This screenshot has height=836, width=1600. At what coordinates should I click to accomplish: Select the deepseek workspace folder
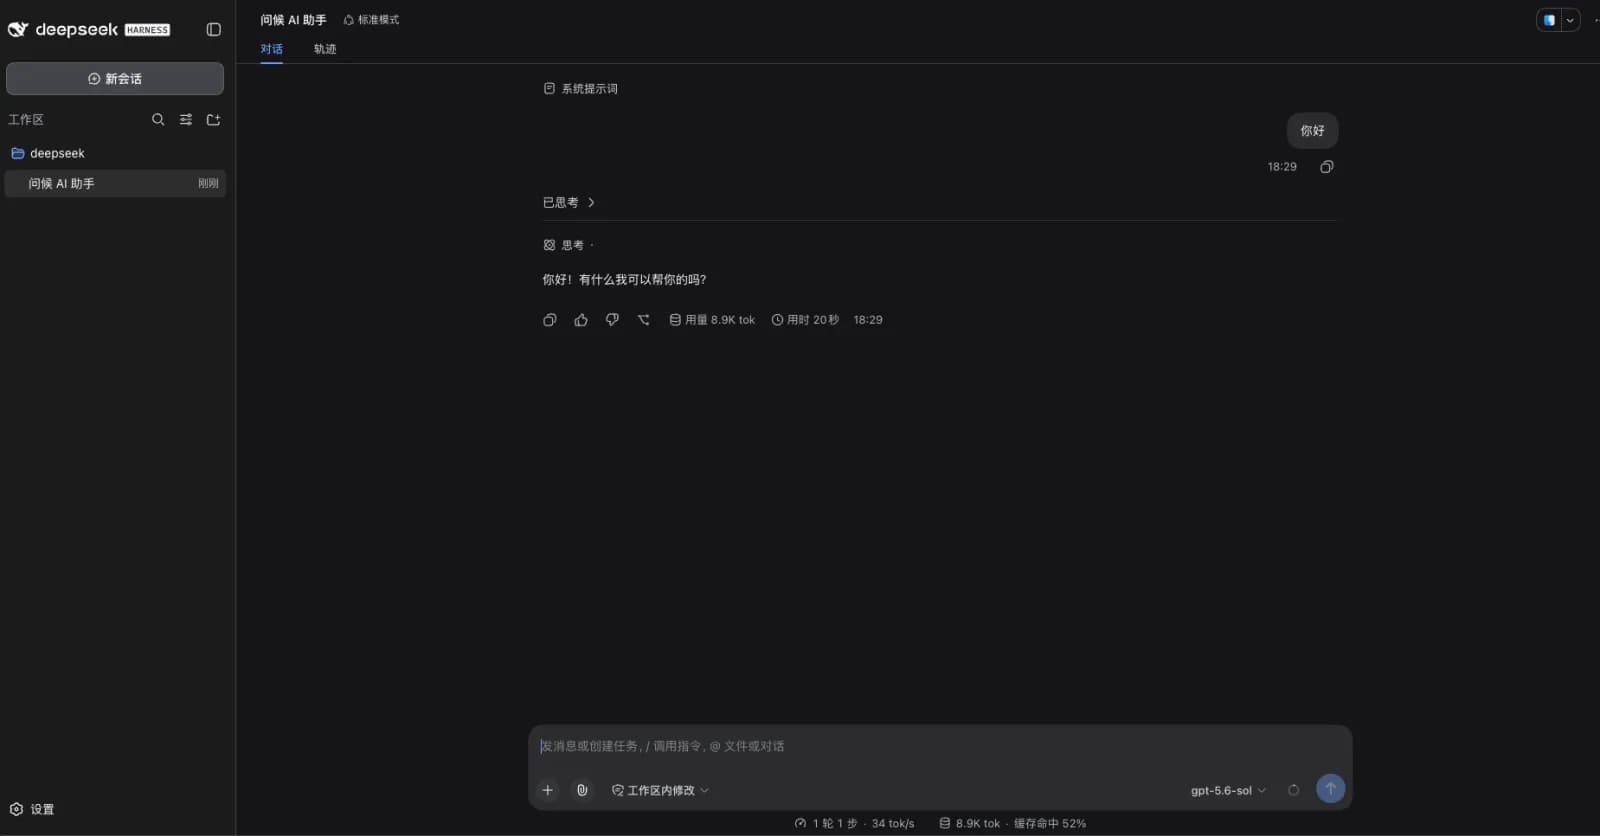tap(115, 153)
